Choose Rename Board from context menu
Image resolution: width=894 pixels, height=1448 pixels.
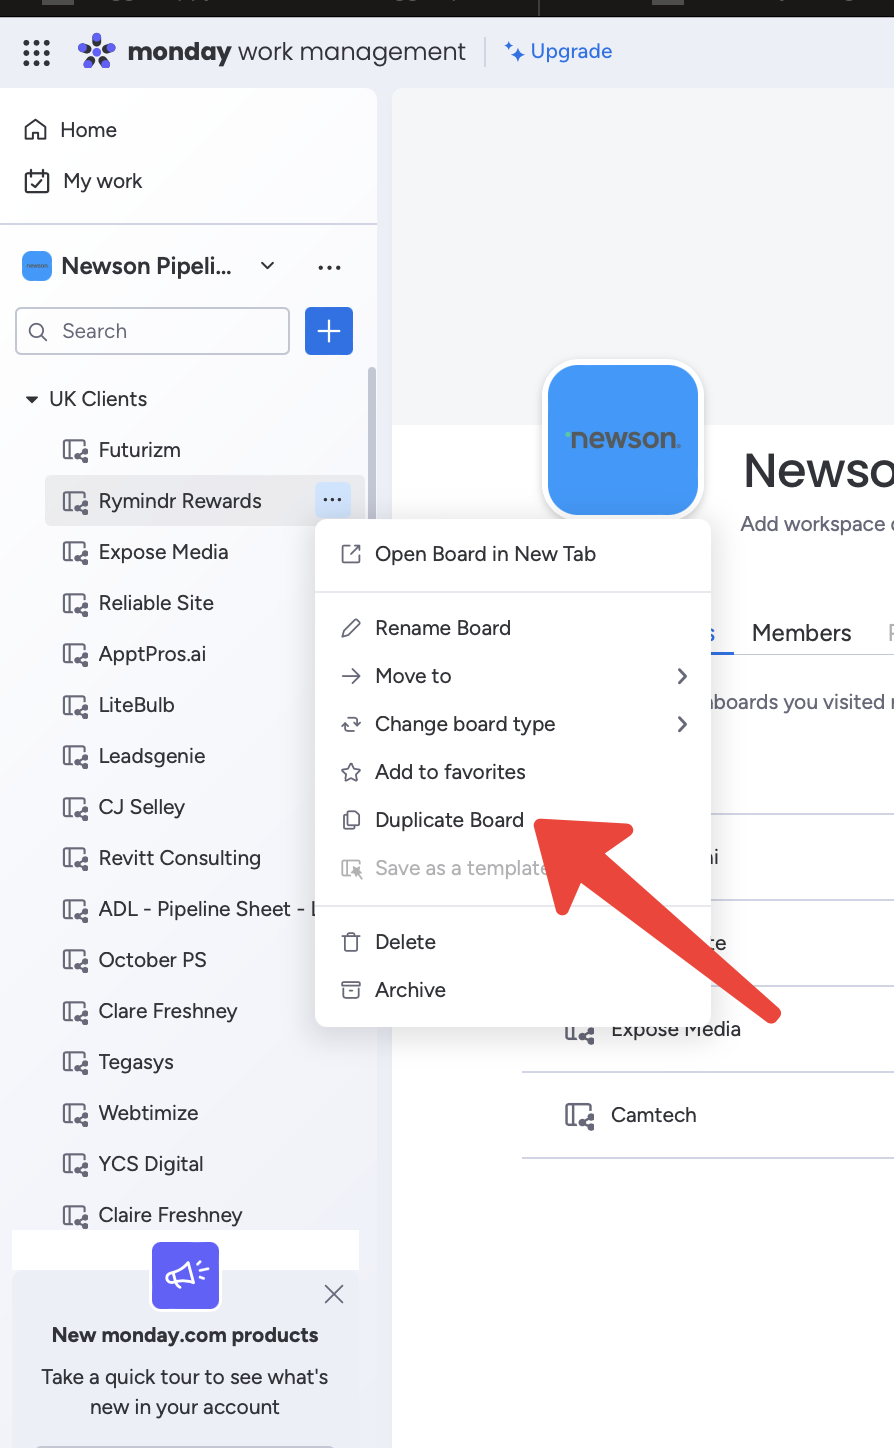tap(513, 628)
